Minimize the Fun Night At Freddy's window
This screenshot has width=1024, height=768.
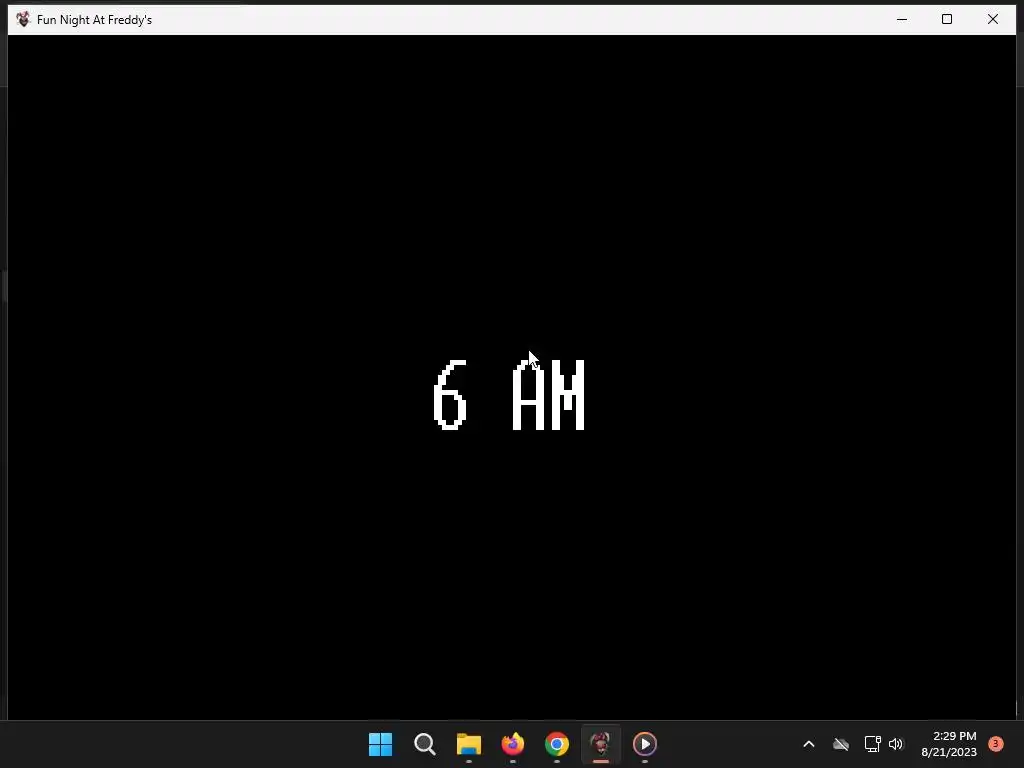click(902, 20)
